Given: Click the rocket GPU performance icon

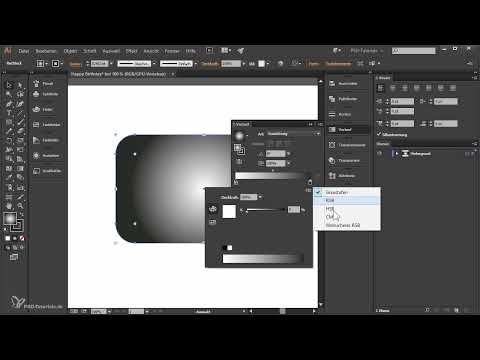Looking at the screenshot, I should click(241, 51).
